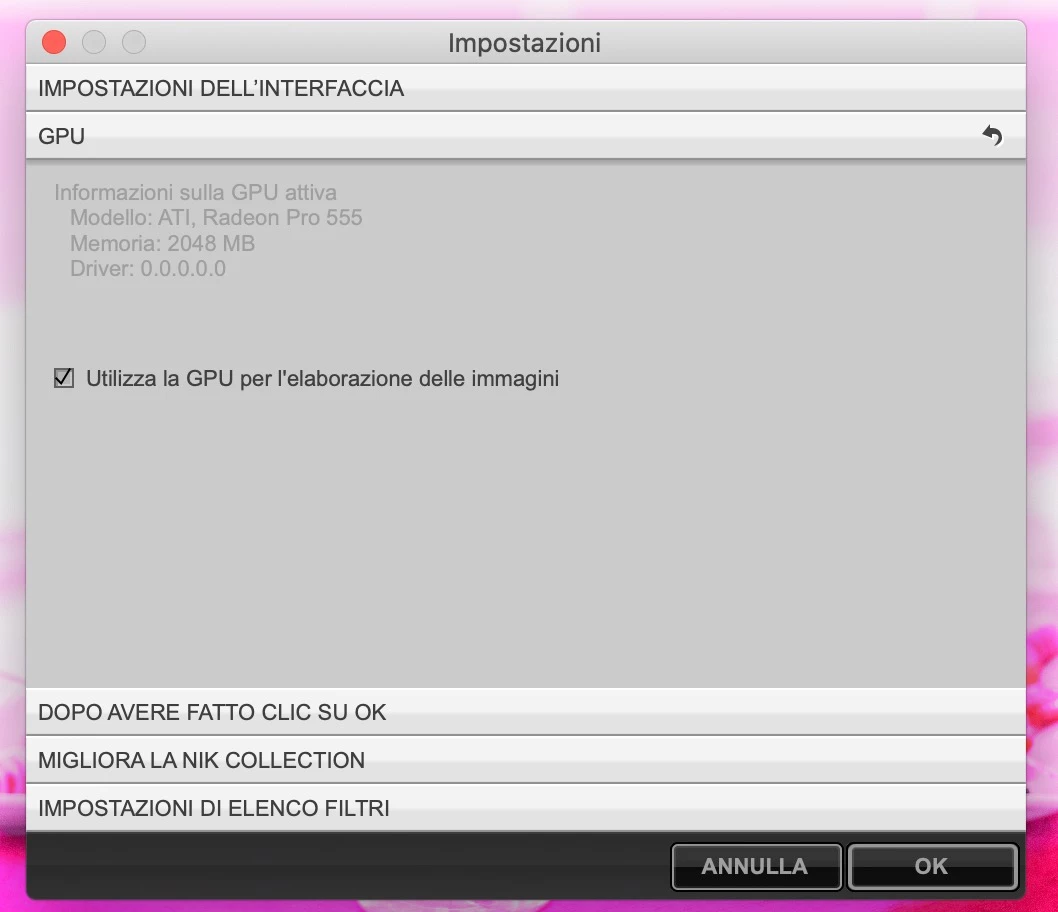Screen dimensions: 1058x912
Task: Click 'Informazioni sulla GPU attiva' heading
Action: coord(196,192)
